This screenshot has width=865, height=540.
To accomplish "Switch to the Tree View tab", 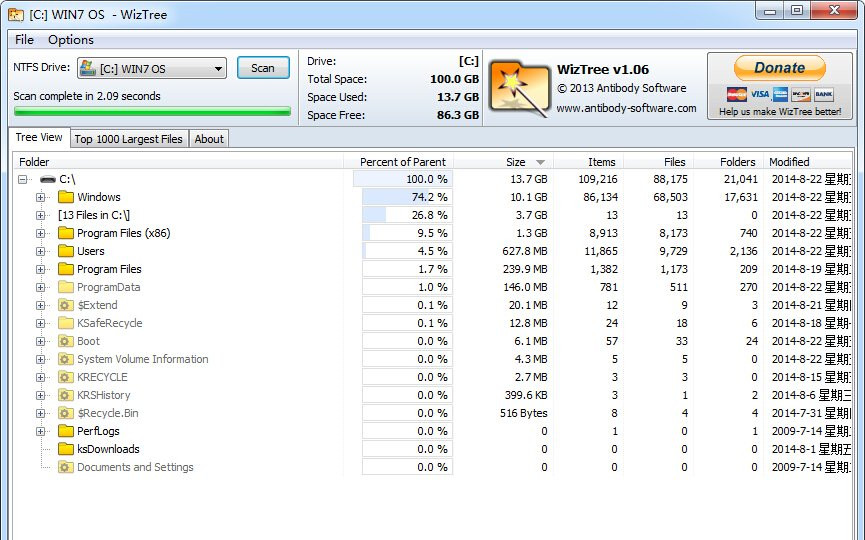I will tap(39, 137).
